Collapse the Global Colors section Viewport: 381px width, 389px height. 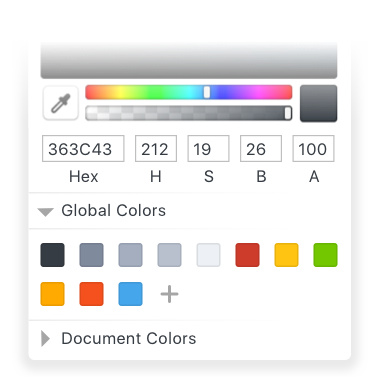point(45,211)
